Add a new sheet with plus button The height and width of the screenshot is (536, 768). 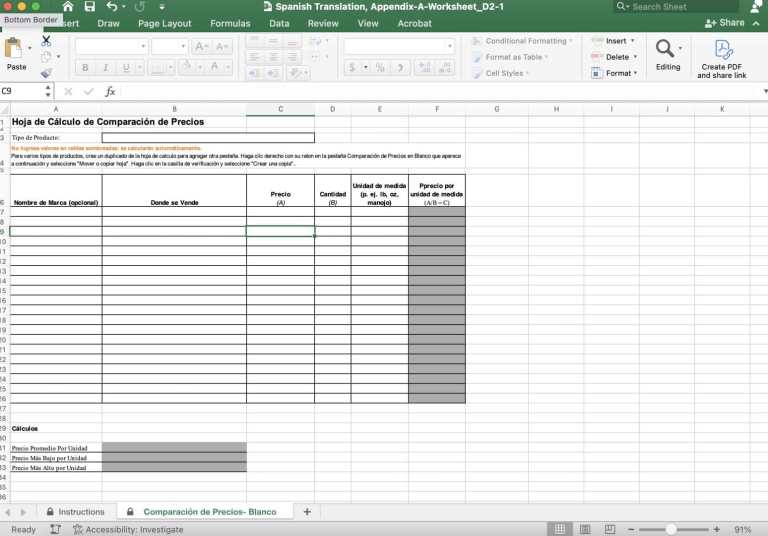pyautogui.click(x=307, y=511)
